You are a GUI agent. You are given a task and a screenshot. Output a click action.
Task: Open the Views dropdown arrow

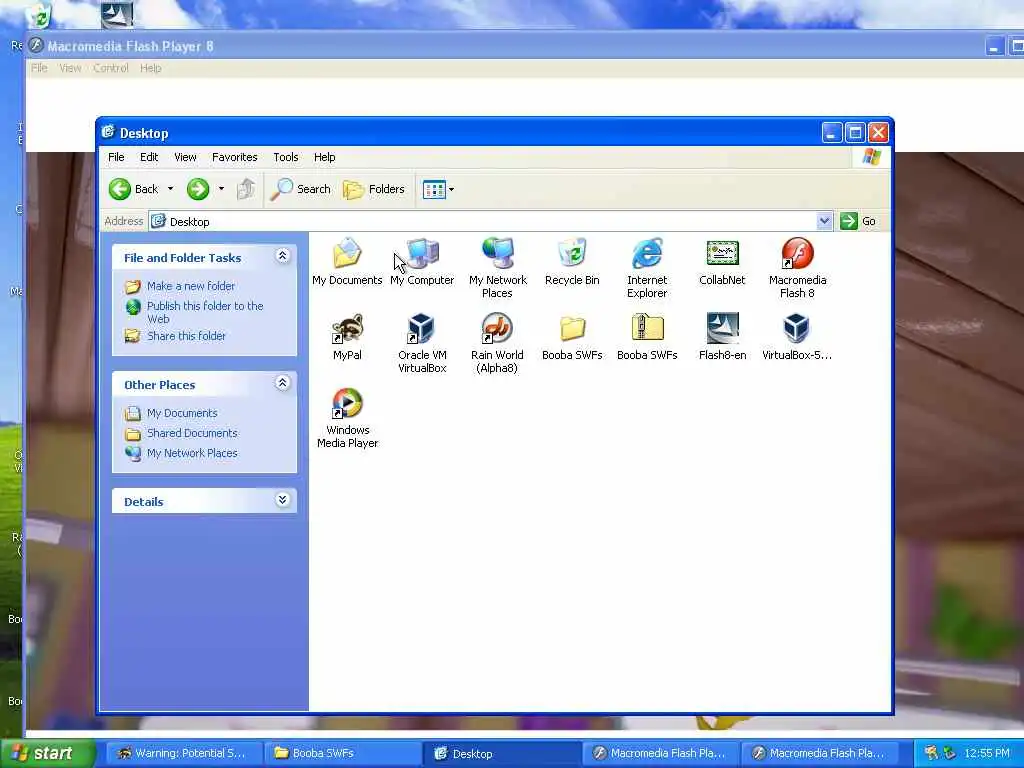coord(451,189)
